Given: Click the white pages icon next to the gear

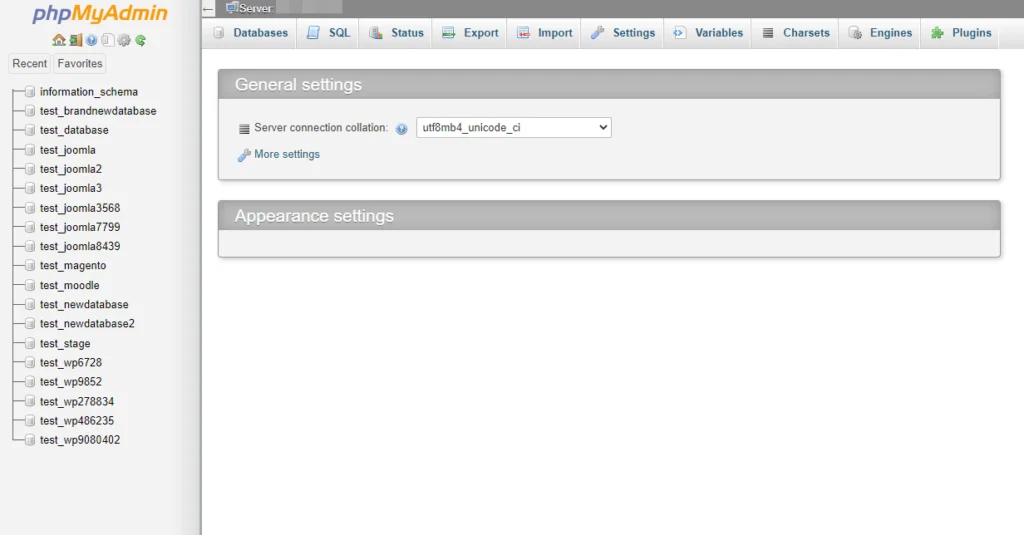Looking at the screenshot, I should coord(108,41).
